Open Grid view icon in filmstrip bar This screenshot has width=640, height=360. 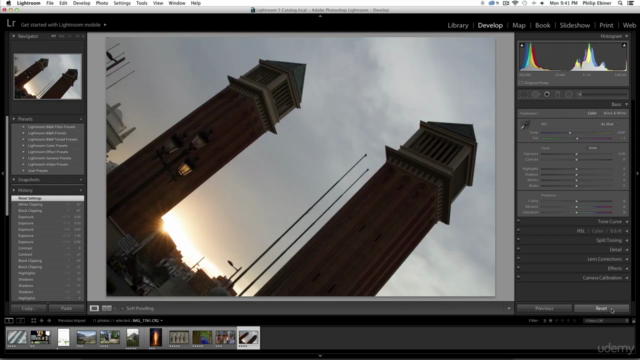point(33,320)
